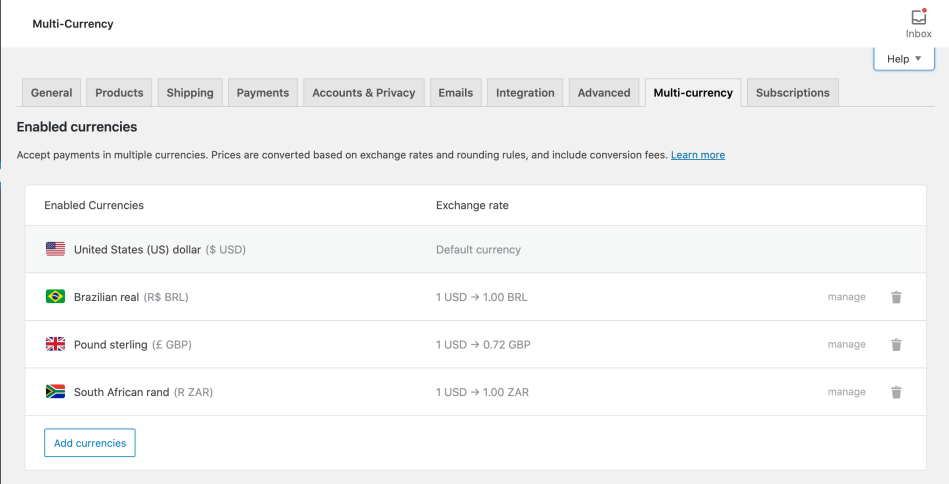This screenshot has width=949, height=484.
Task: Manage the Brazilian real settings
Action: (x=846, y=297)
